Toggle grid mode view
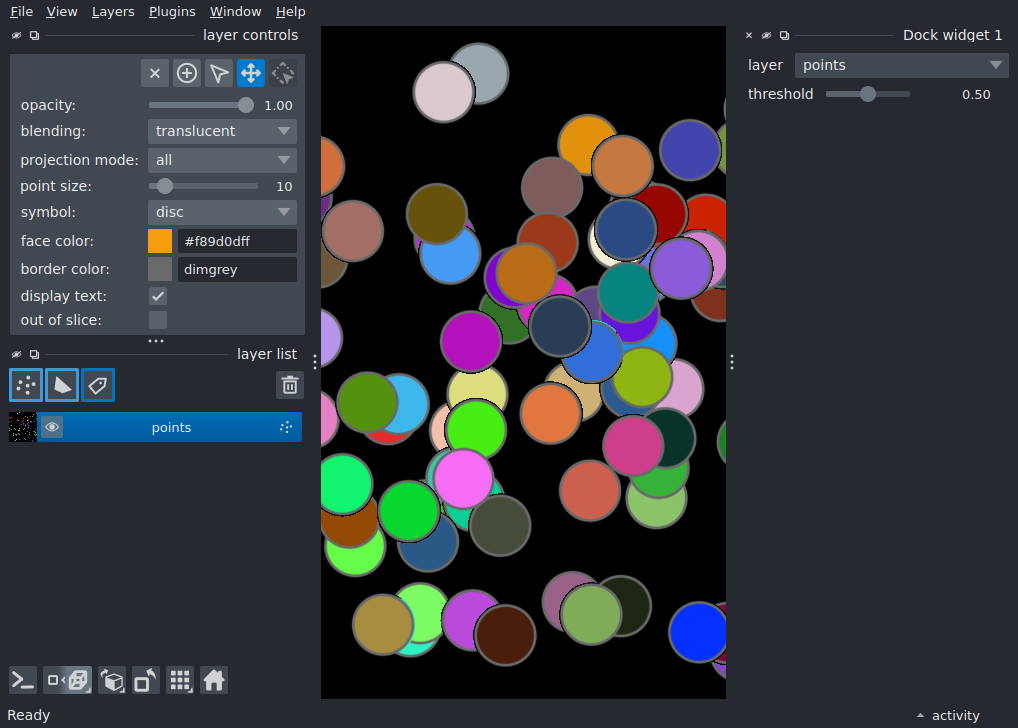The height and width of the screenshot is (728, 1018). click(x=180, y=681)
